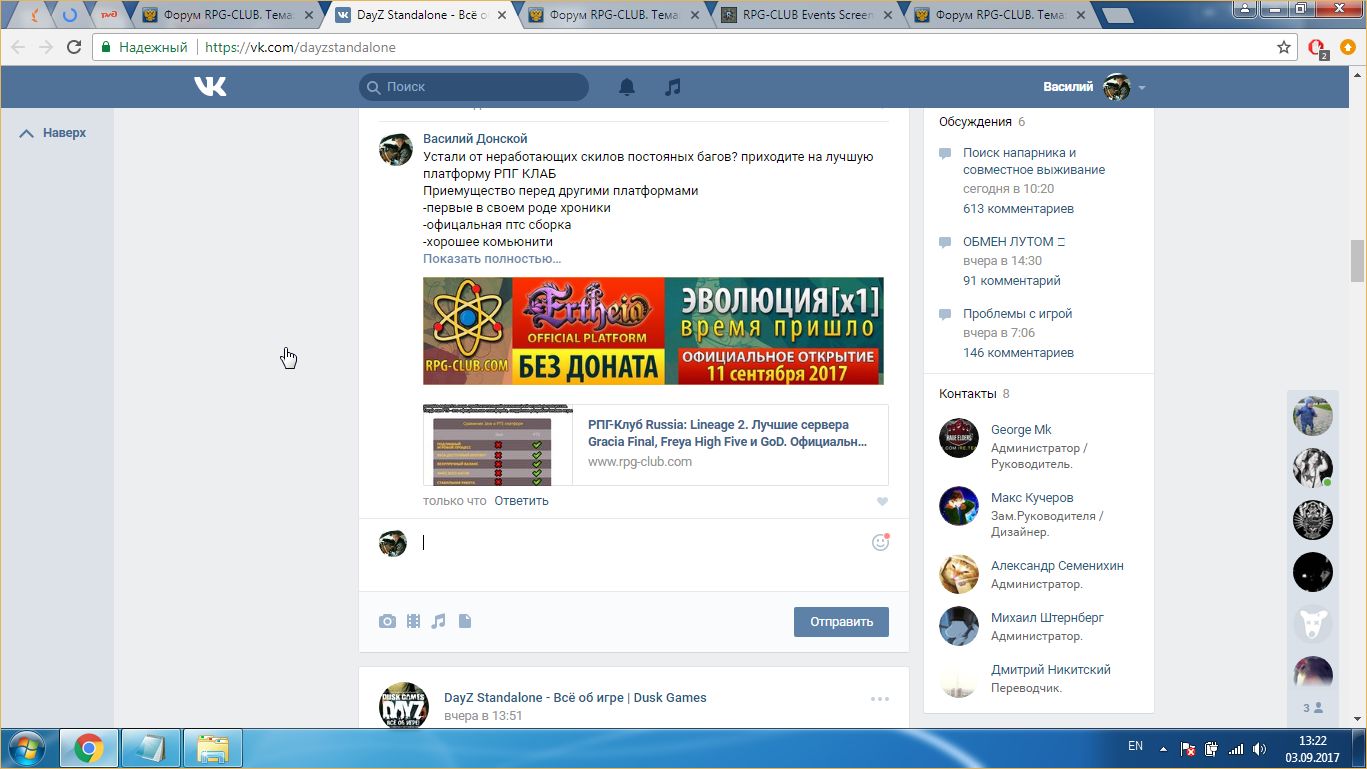1367x769 pixels.
Task: Attach audio via the music note below comment box
Action: [438, 621]
